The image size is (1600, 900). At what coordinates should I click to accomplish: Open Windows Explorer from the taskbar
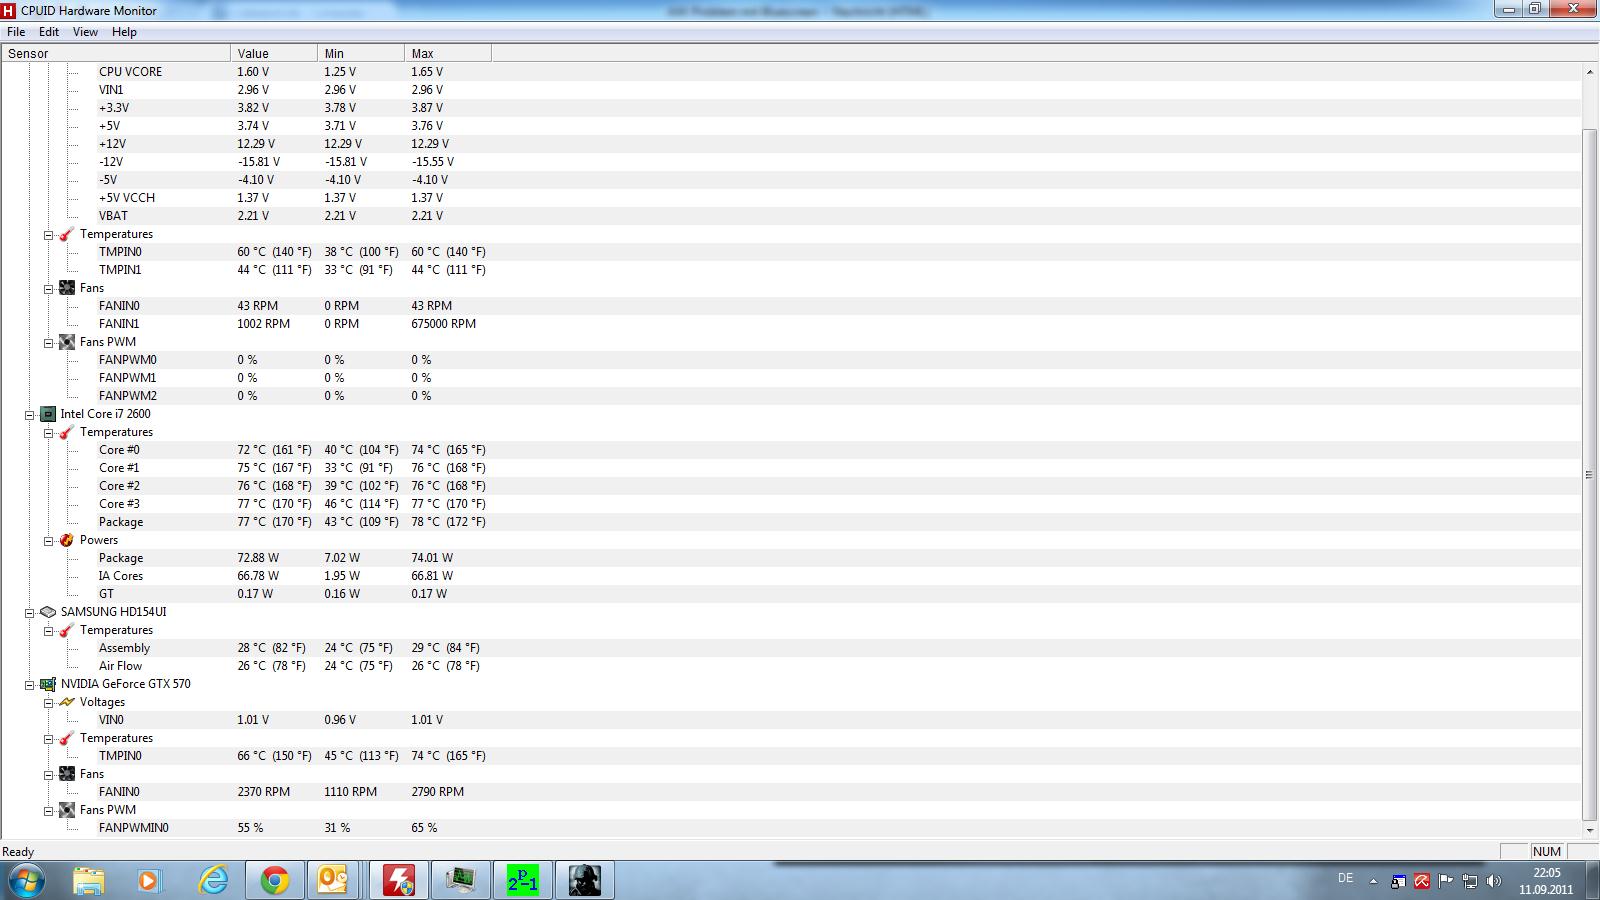[x=89, y=880]
